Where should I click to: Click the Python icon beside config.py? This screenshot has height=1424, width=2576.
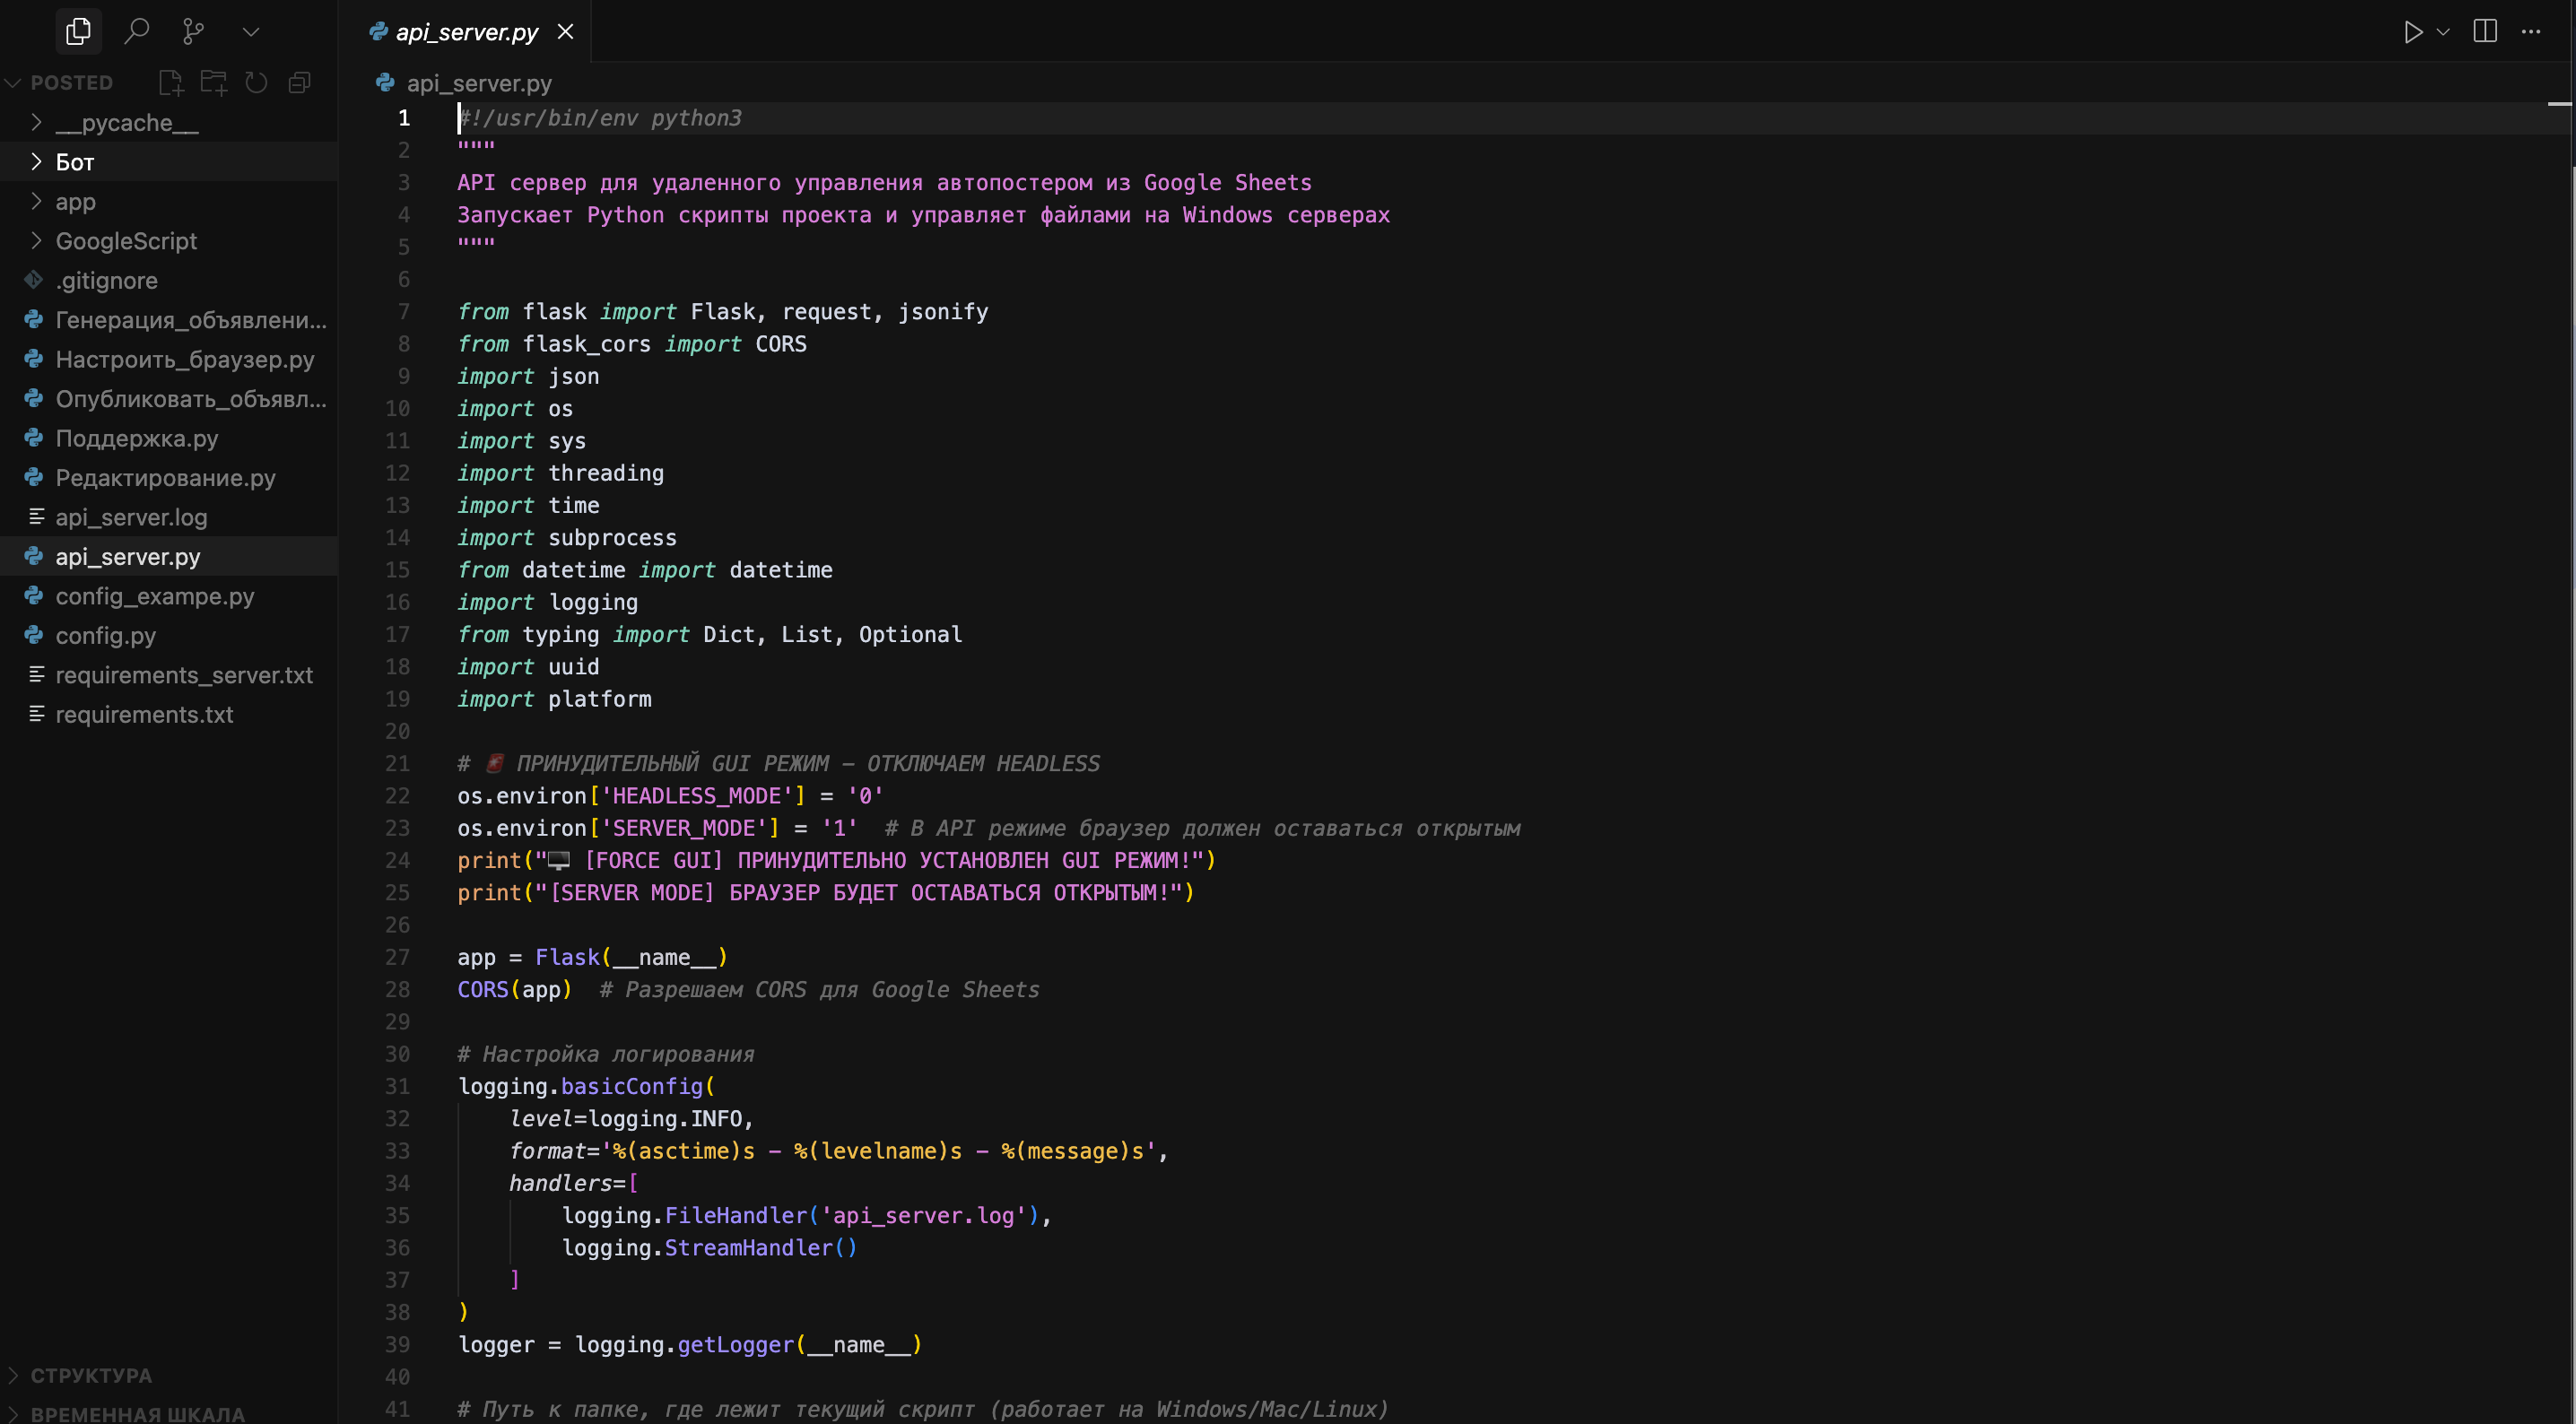pos(34,635)
